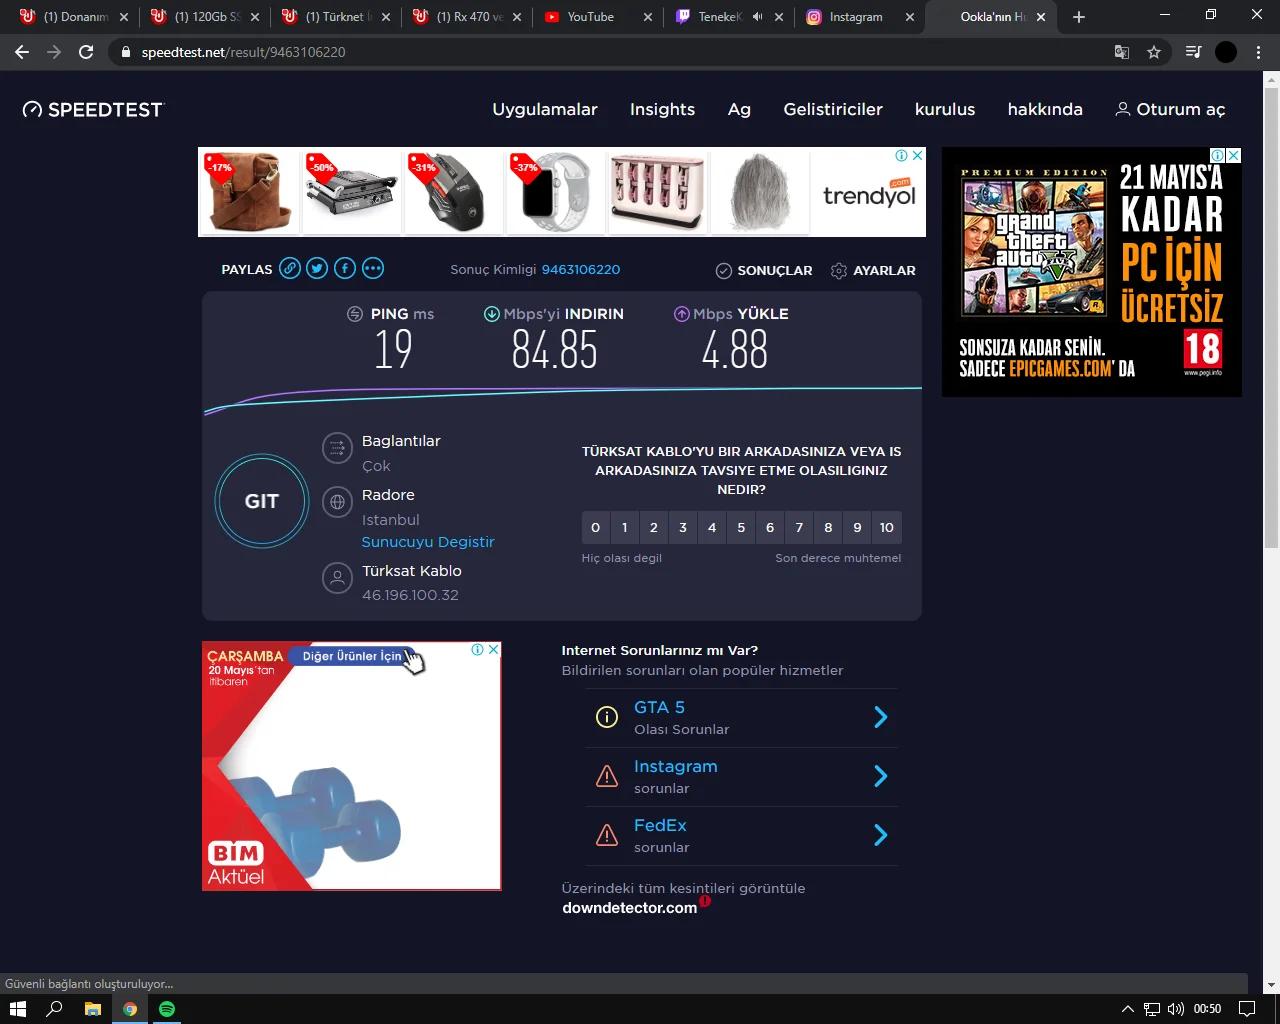Open Uygulamalar menu

[x=545, y=110]
